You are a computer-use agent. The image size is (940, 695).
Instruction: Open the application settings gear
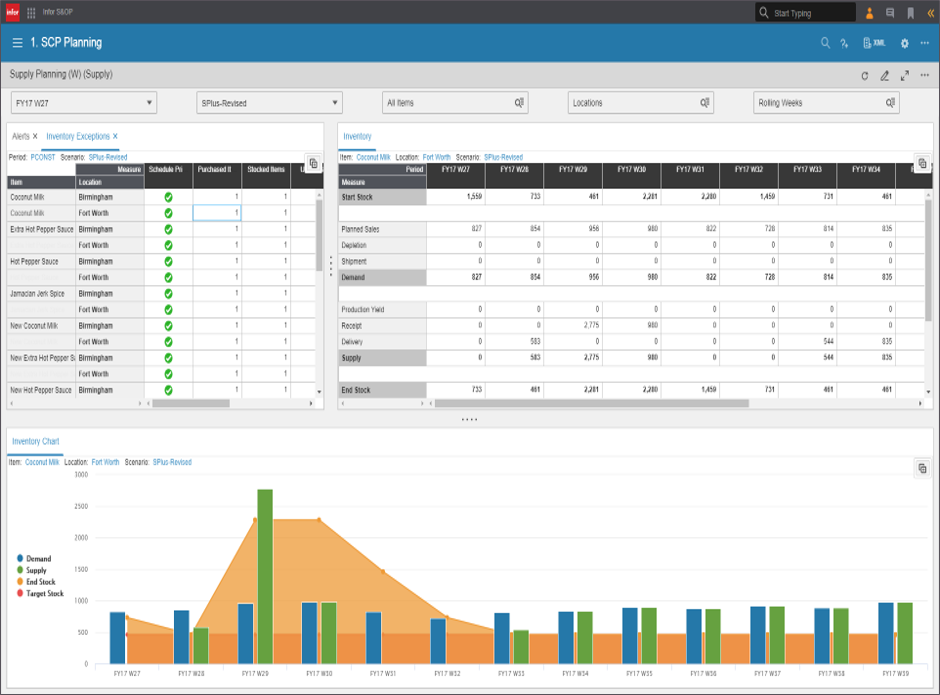pyautogui.click(x=904, y=44)
